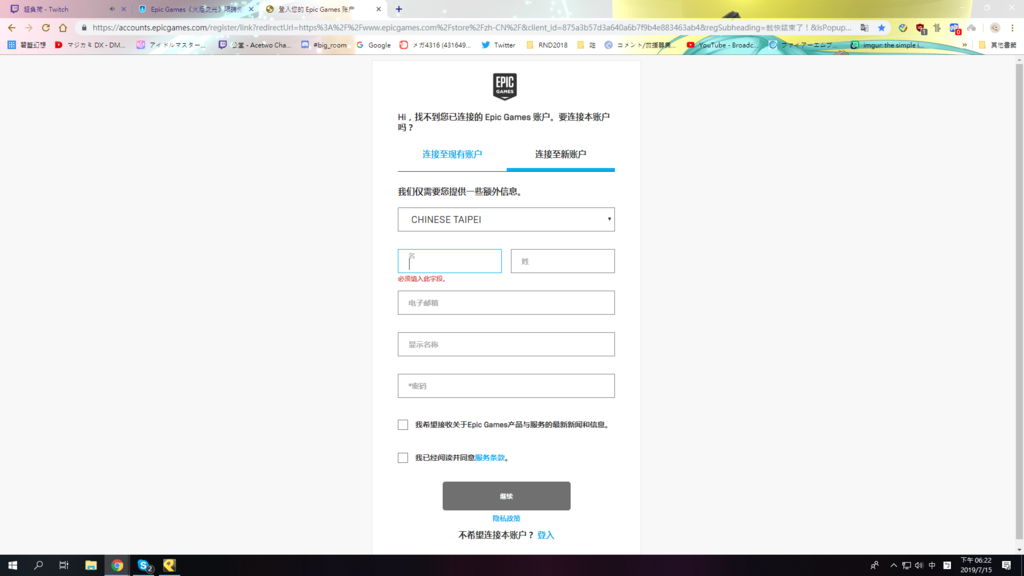Open the CHINESE TAIPEI country dropdown

coord(506,219)
